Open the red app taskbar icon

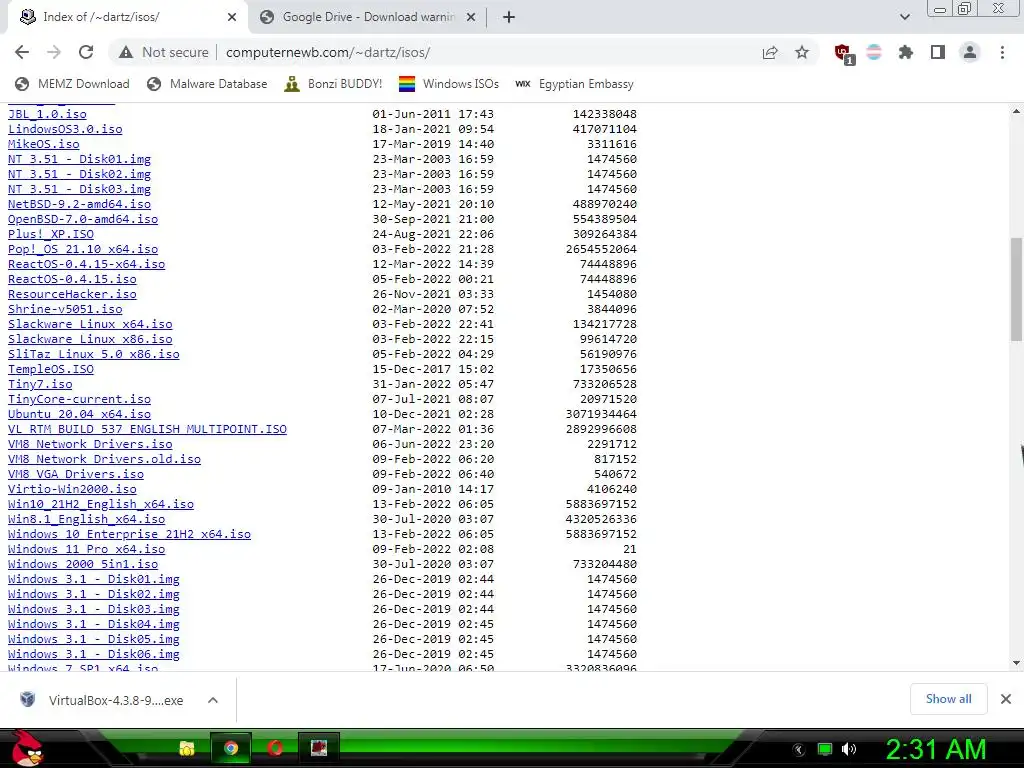coord(319,748)
